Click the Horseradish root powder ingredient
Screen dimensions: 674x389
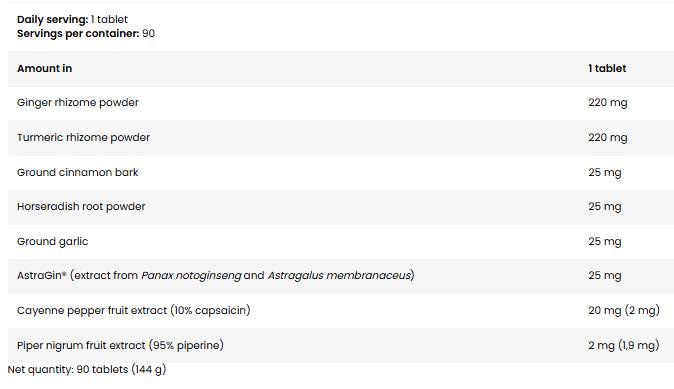point(81,207)
